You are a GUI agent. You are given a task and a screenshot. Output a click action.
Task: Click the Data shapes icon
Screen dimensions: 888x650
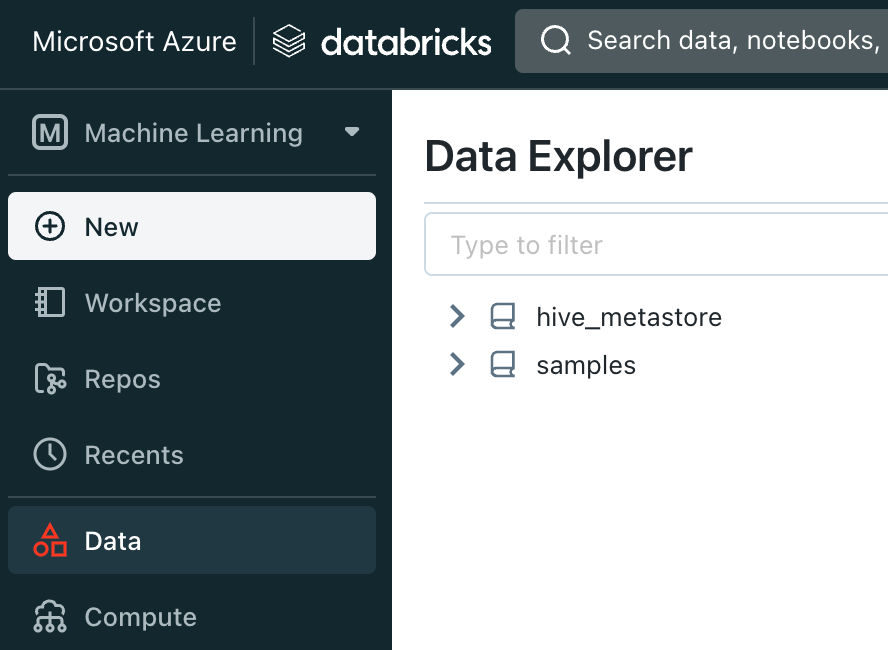tap(49, 541)
